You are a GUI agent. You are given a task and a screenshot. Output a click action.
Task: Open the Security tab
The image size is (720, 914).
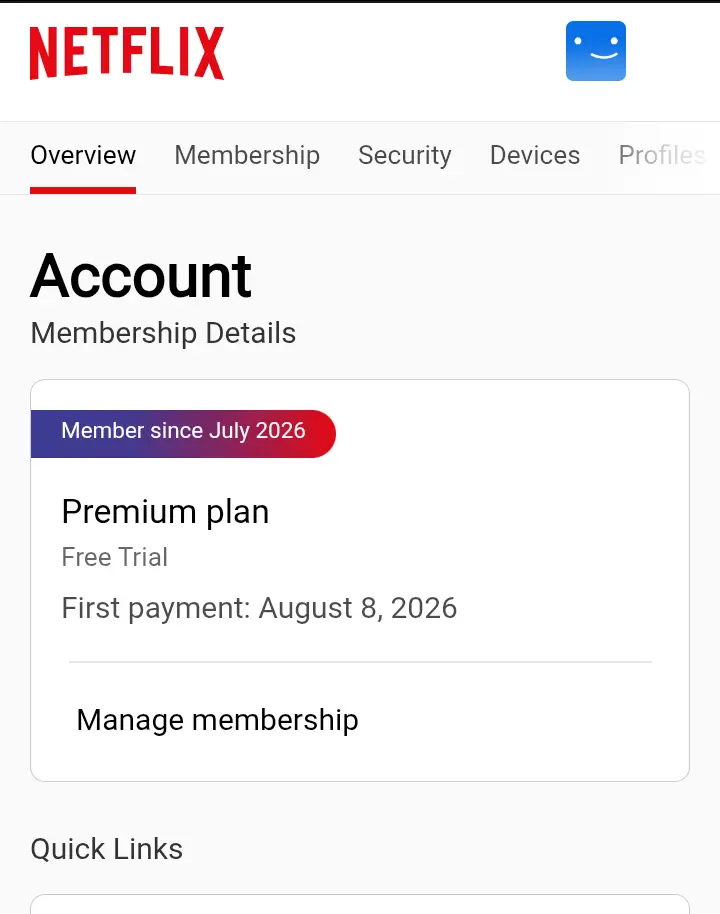click(405, 155)
